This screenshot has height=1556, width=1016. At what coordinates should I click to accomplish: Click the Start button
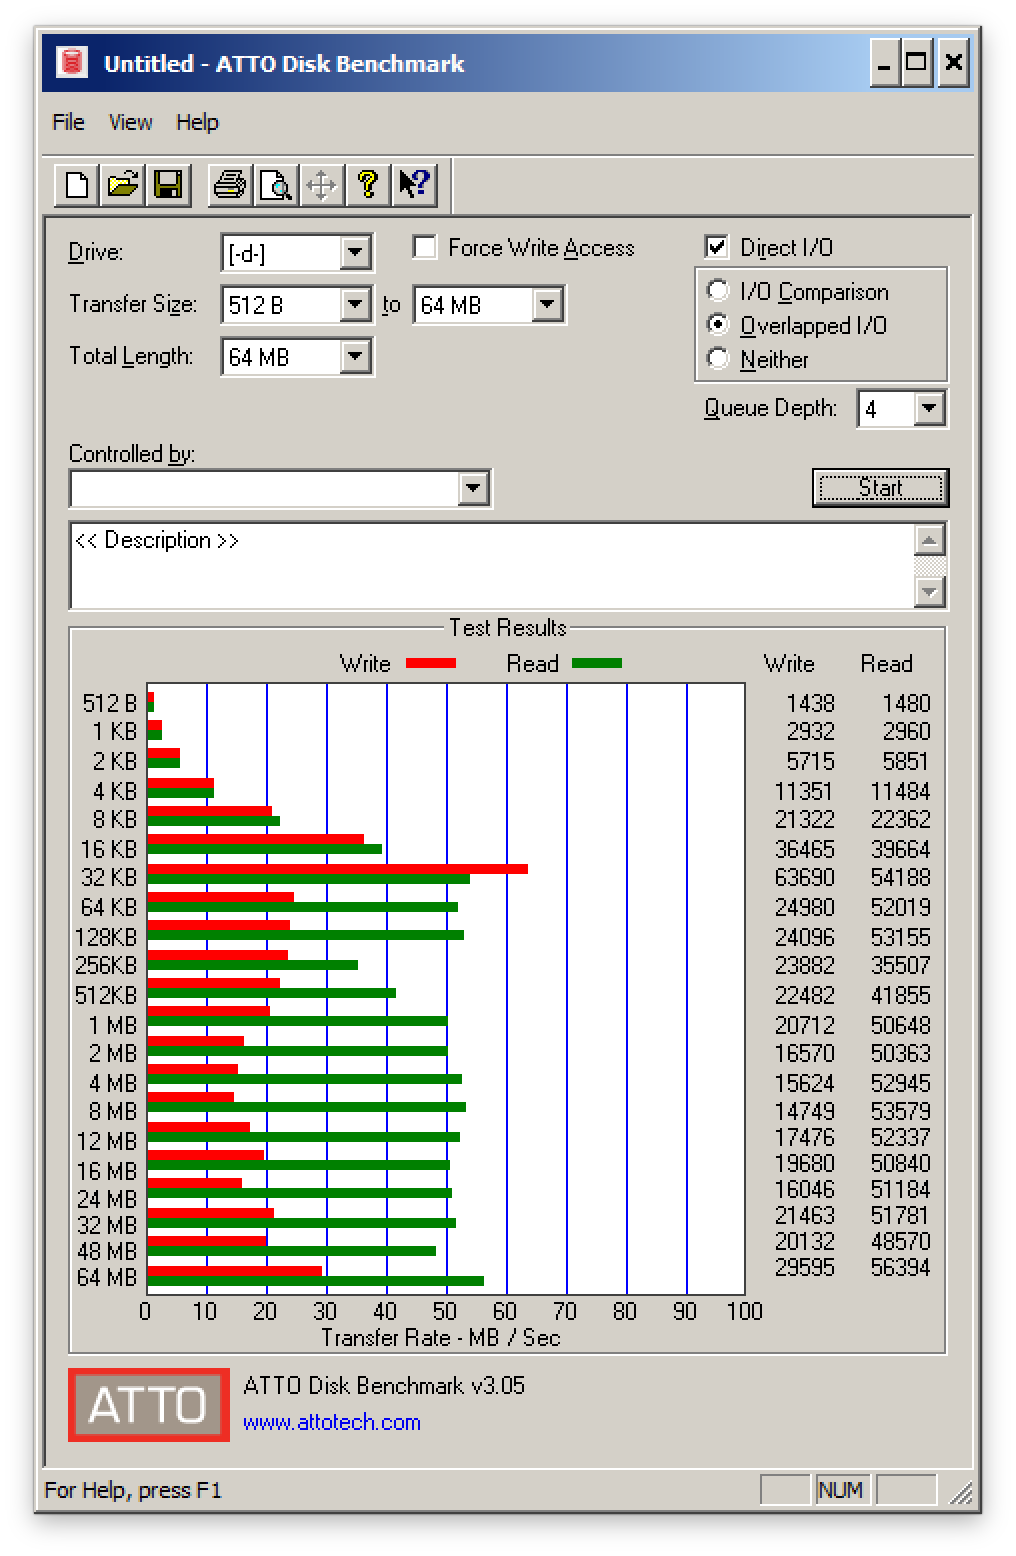point(880,488)
